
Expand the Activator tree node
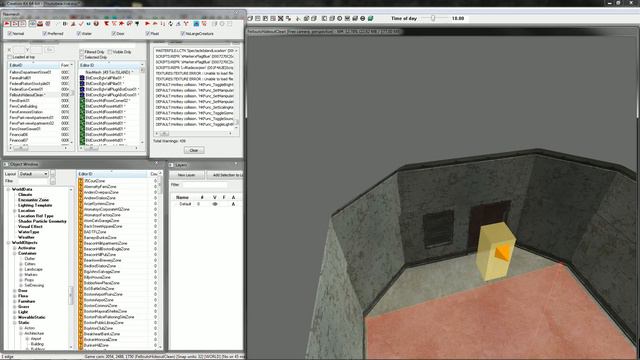(15, 248)
